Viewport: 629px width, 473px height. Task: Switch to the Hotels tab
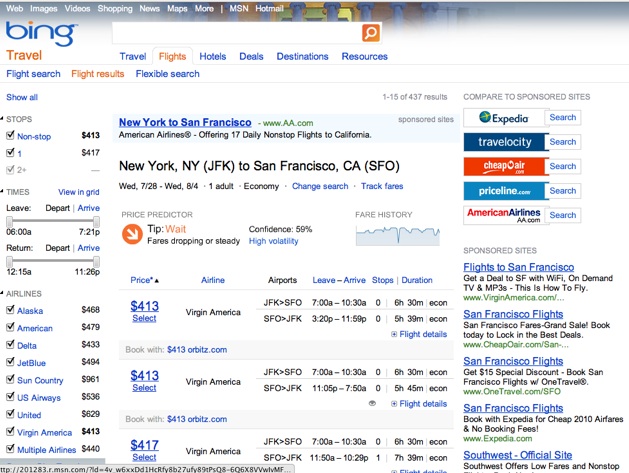point(213,57)
